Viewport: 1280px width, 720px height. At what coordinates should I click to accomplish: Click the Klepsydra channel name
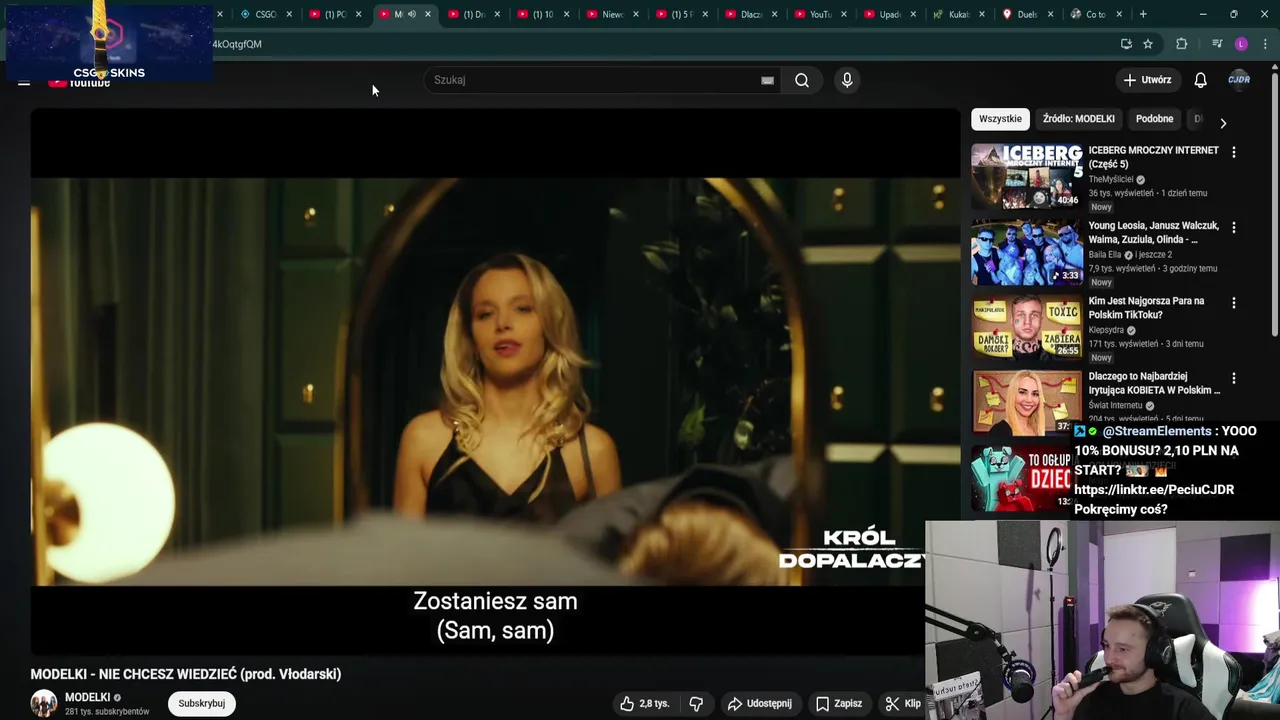pyautogui.click(x=1106, y=330)
